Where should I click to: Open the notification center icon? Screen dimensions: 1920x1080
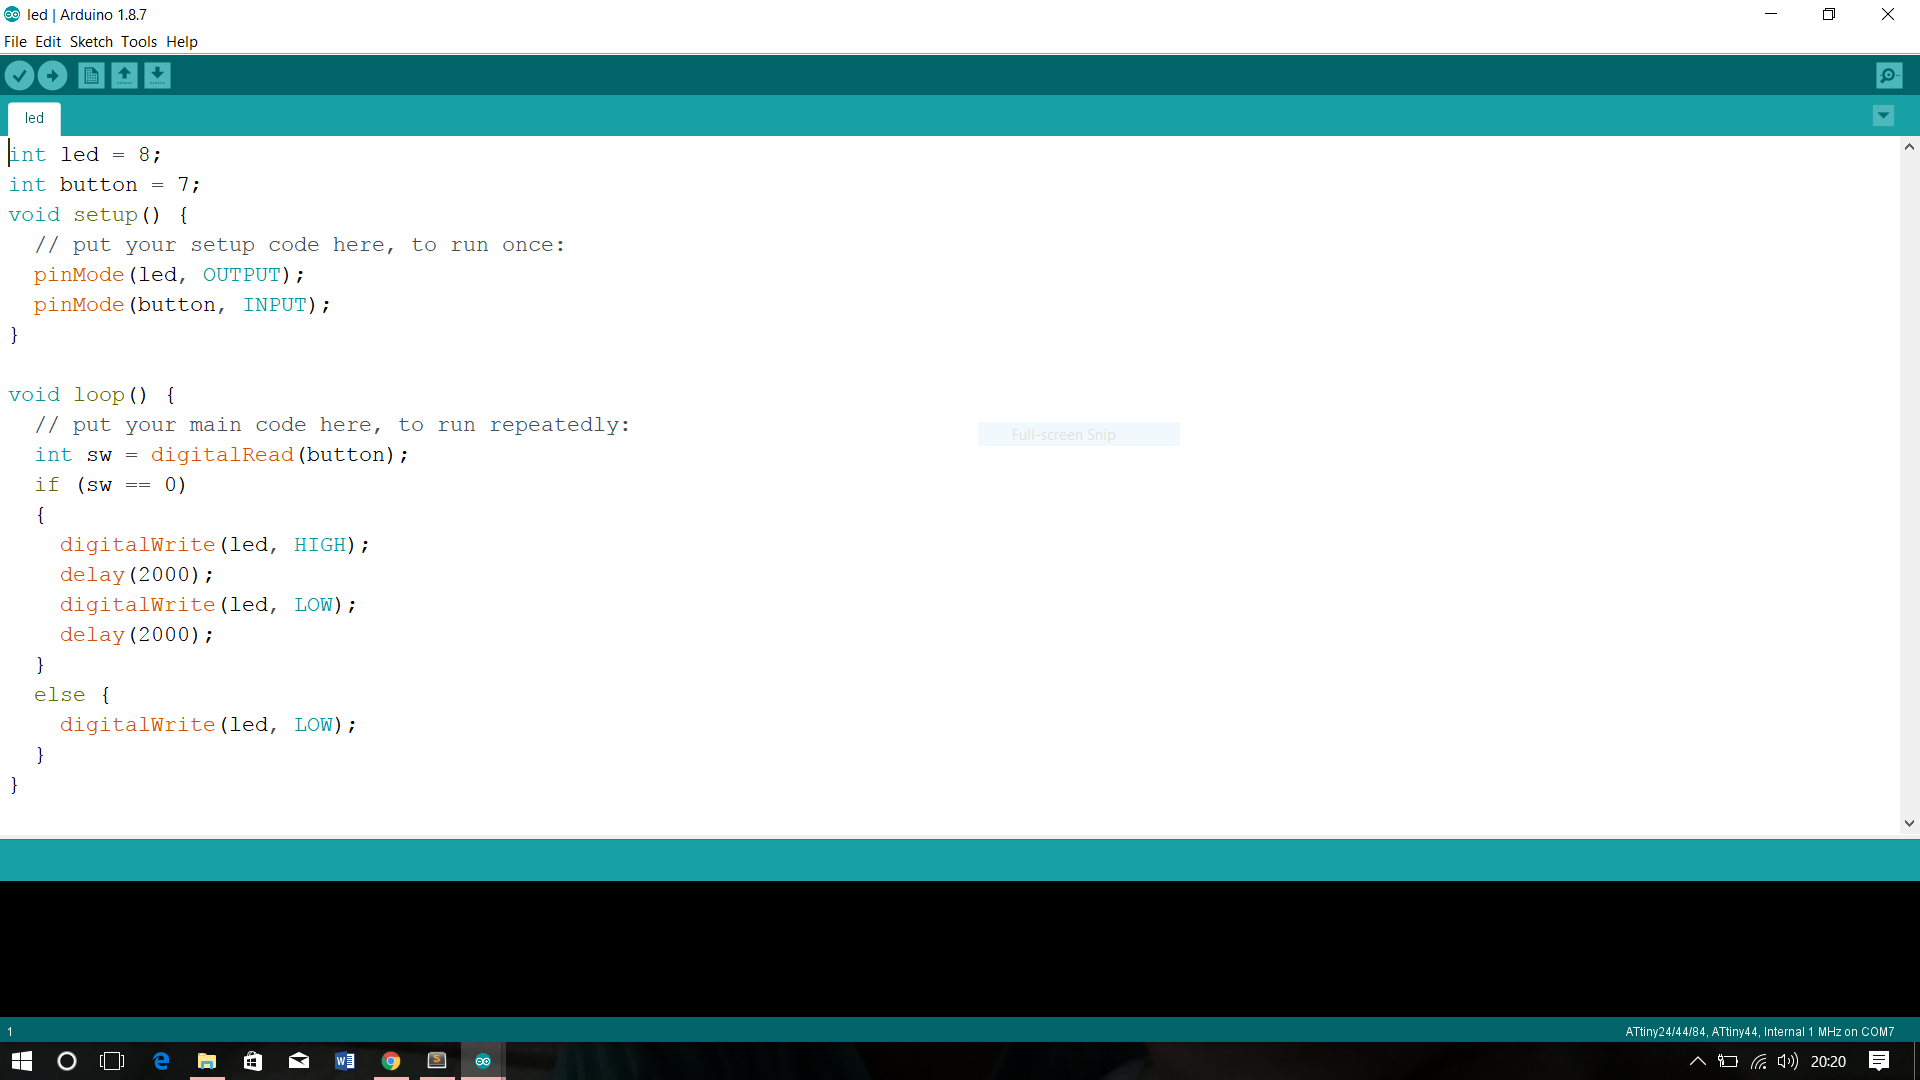(x=1879, y=1061)
